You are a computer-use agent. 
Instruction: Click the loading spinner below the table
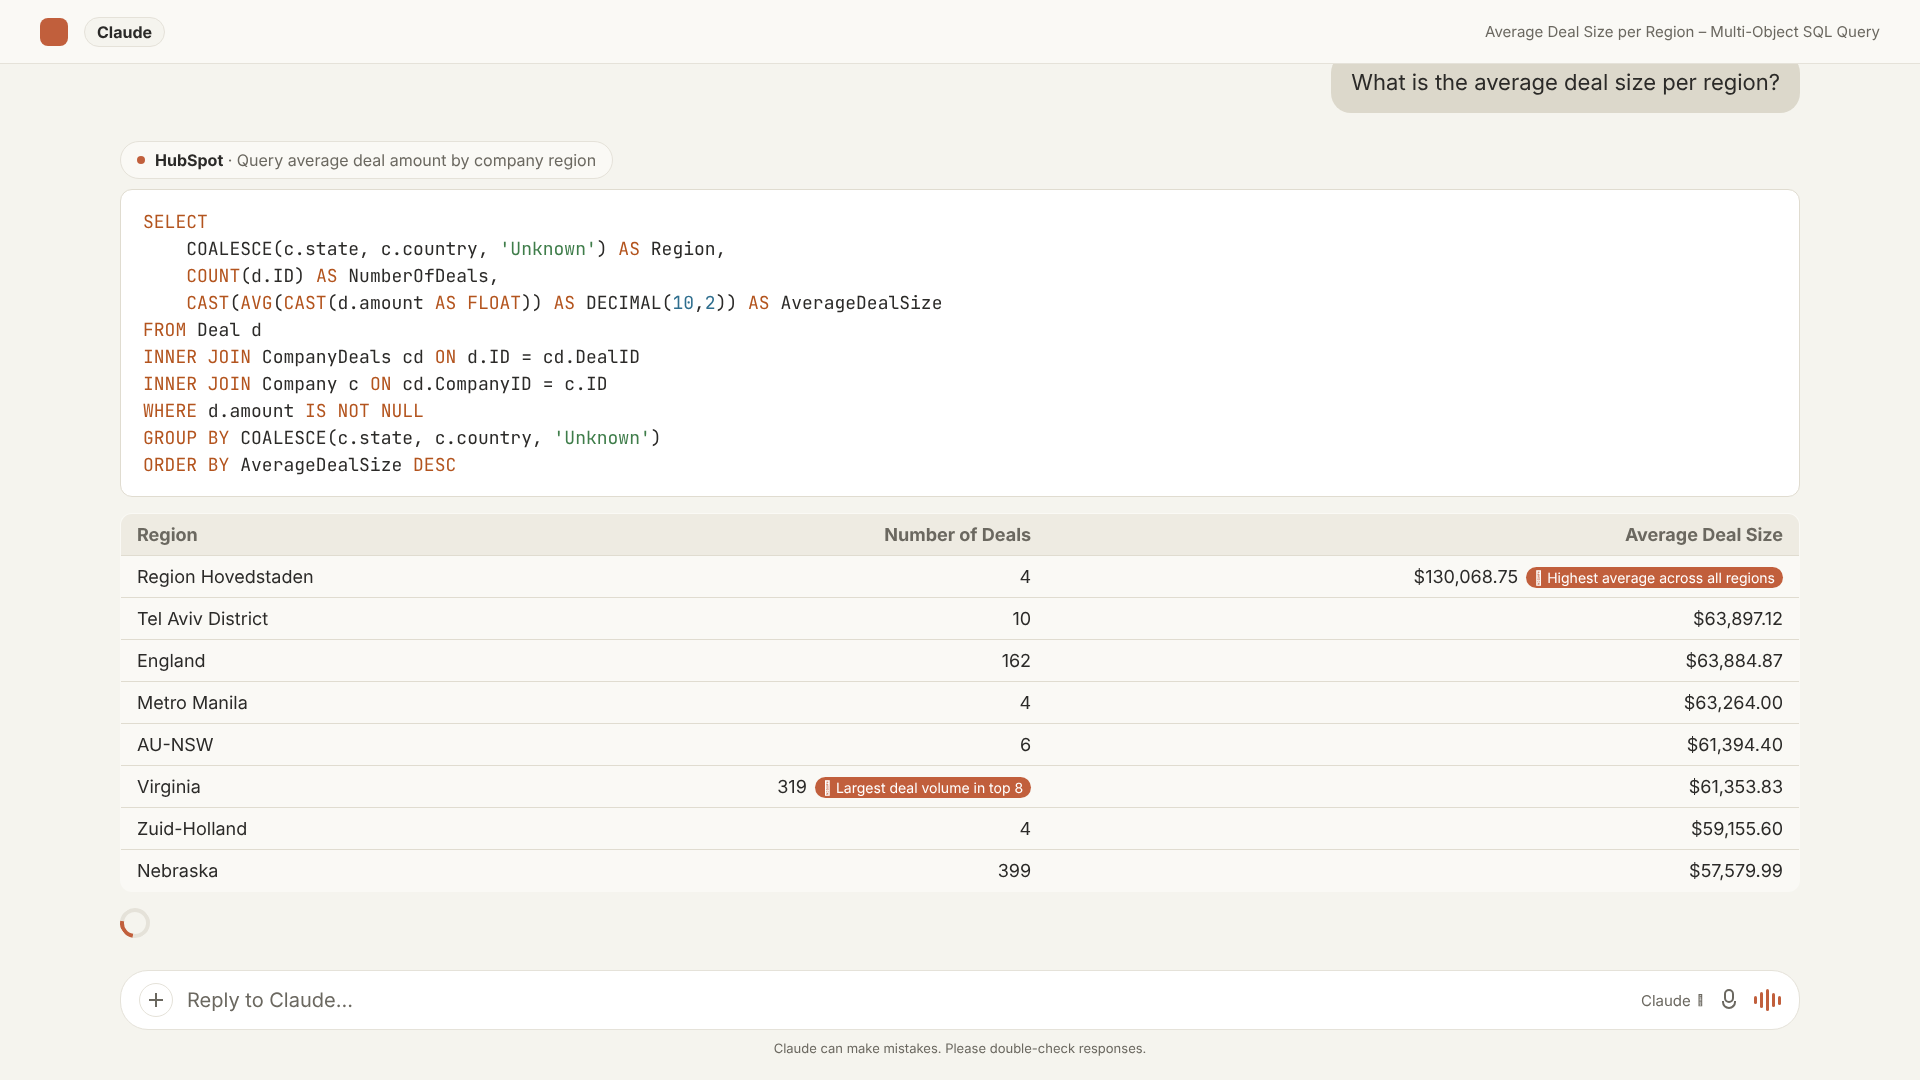tap(135, 923)
